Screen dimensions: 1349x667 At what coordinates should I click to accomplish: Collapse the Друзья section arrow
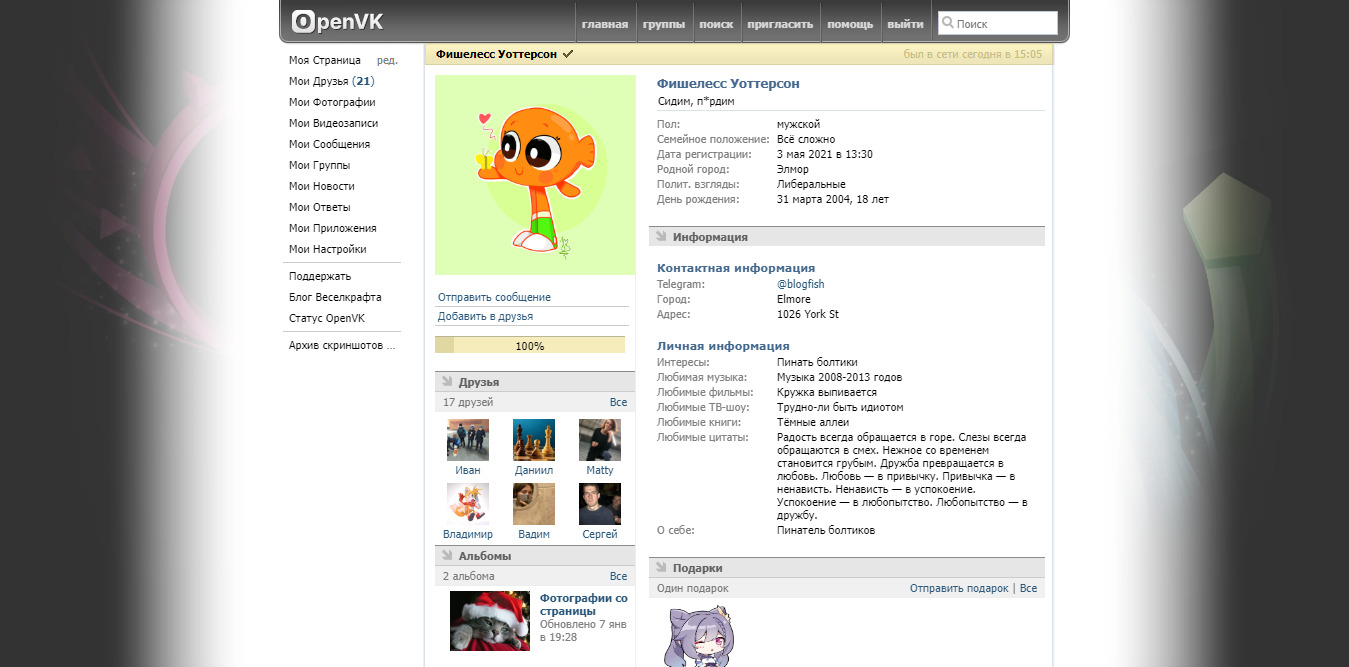point(447,382)
